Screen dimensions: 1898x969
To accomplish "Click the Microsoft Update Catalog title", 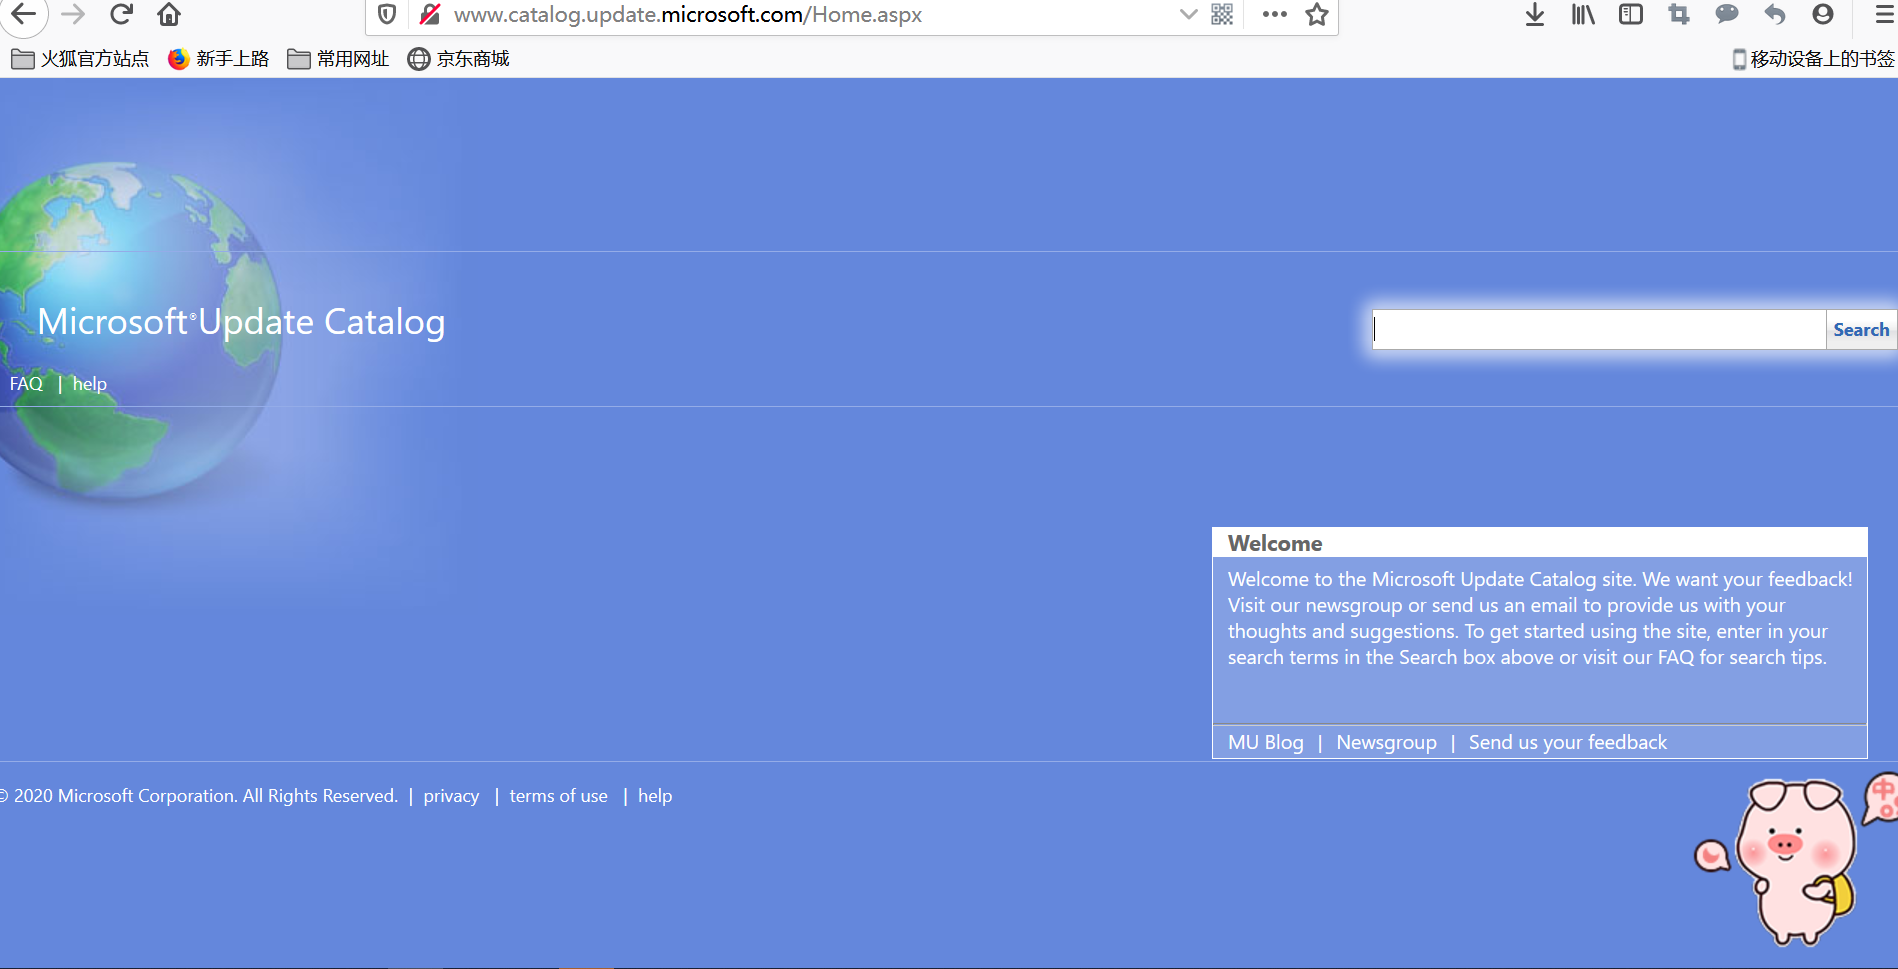I will pyautogui.click(x=241, y=322).
